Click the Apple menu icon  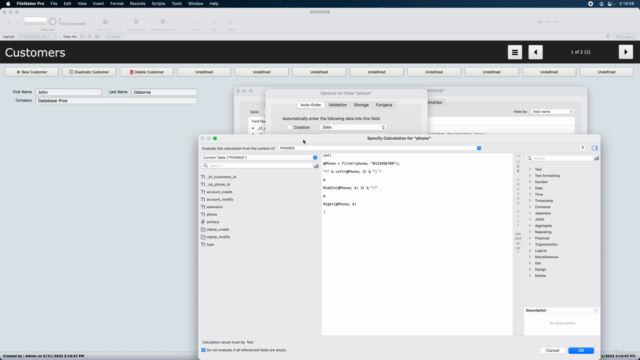pyautogui.click(x=8, y=4)
